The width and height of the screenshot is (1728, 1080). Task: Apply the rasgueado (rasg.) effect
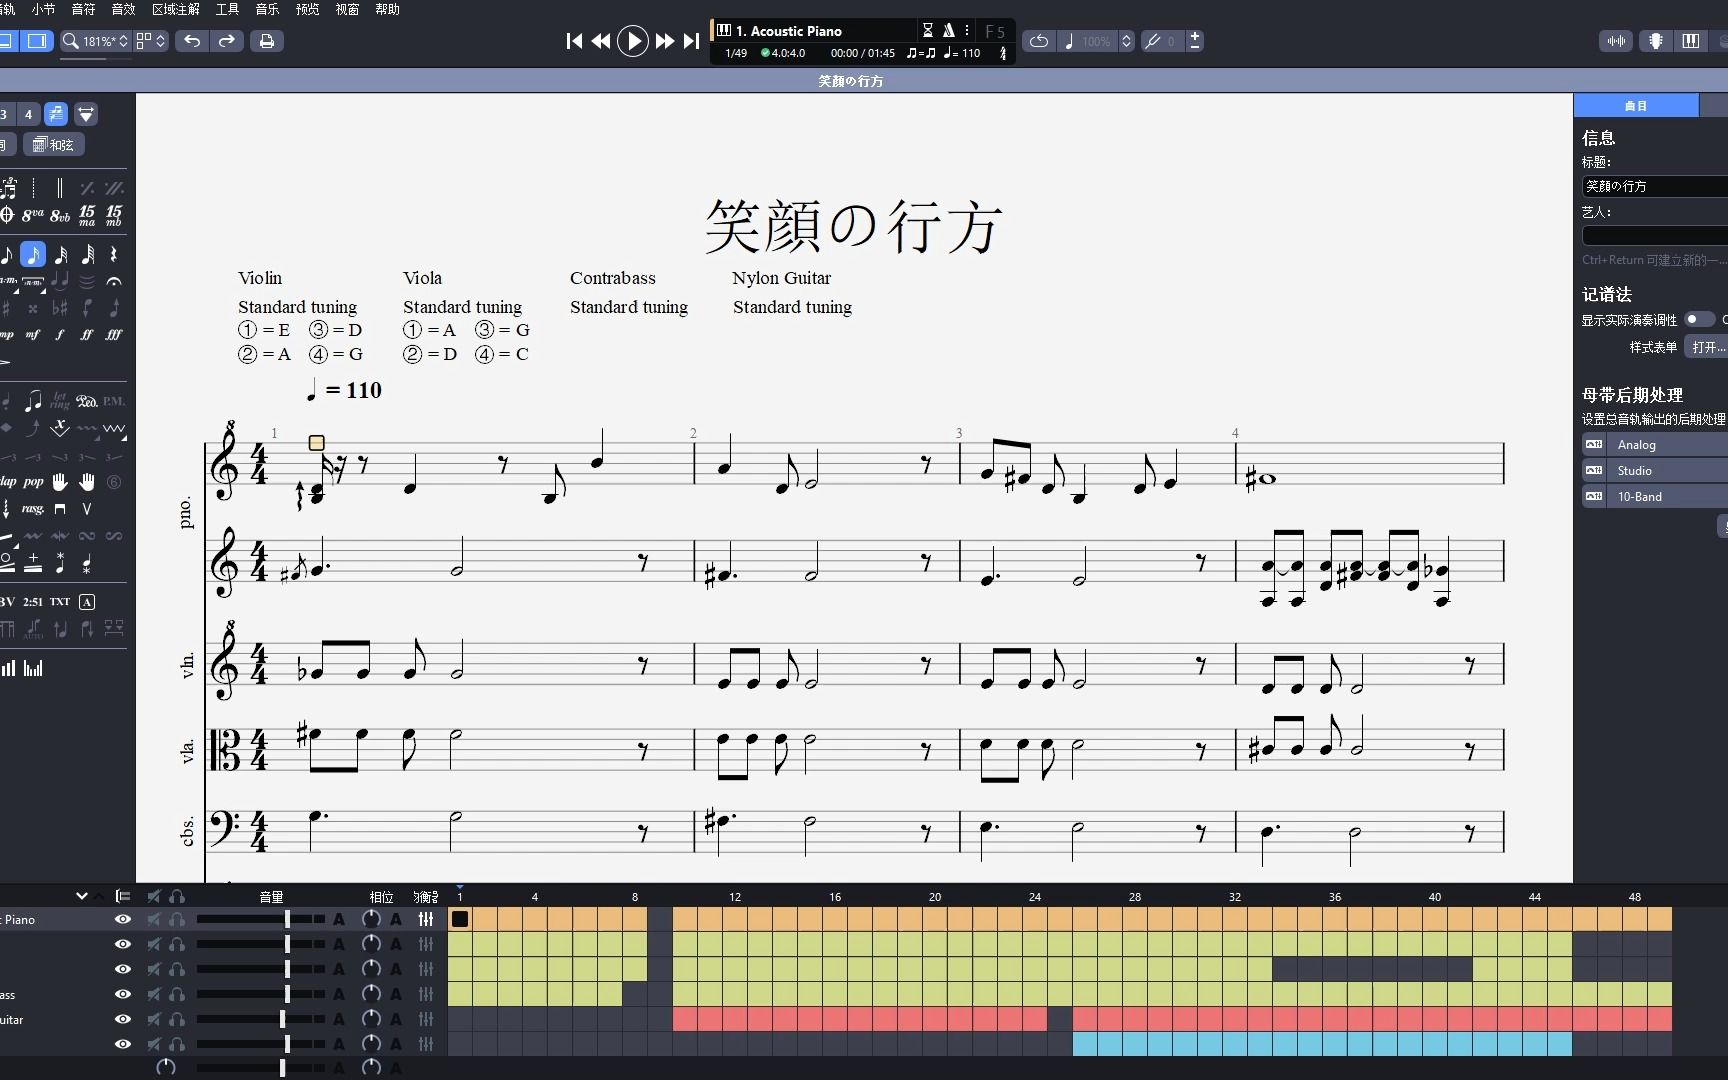tap(33, 509)
